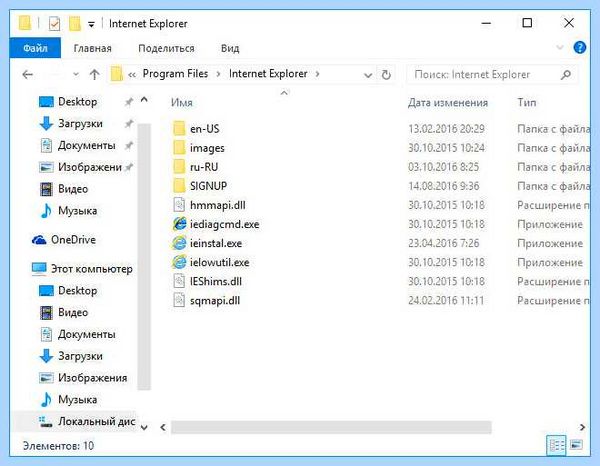Sort by the Тип column header
600x466 pixels.
(x=527, y=103)
